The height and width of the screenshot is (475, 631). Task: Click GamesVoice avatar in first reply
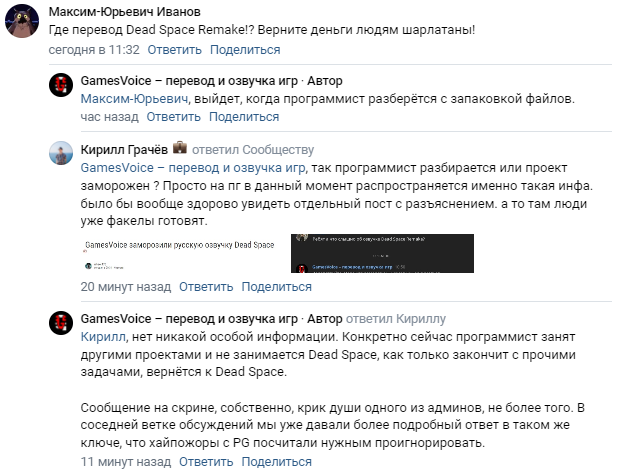click(x=63, y=85)
